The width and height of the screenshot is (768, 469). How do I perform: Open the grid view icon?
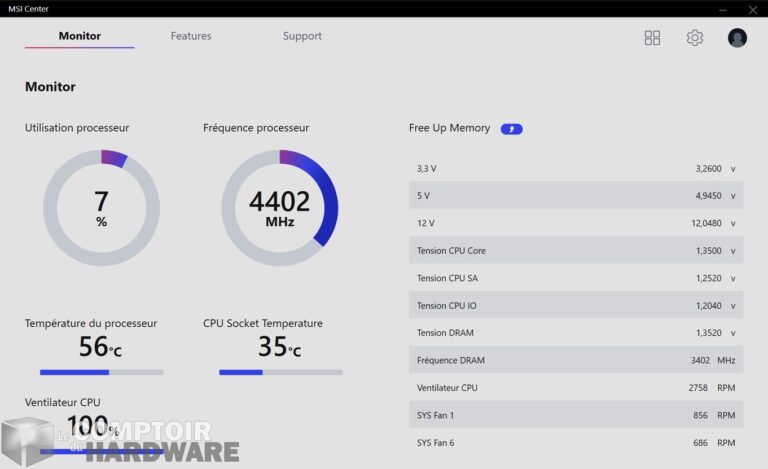(652, 38)
